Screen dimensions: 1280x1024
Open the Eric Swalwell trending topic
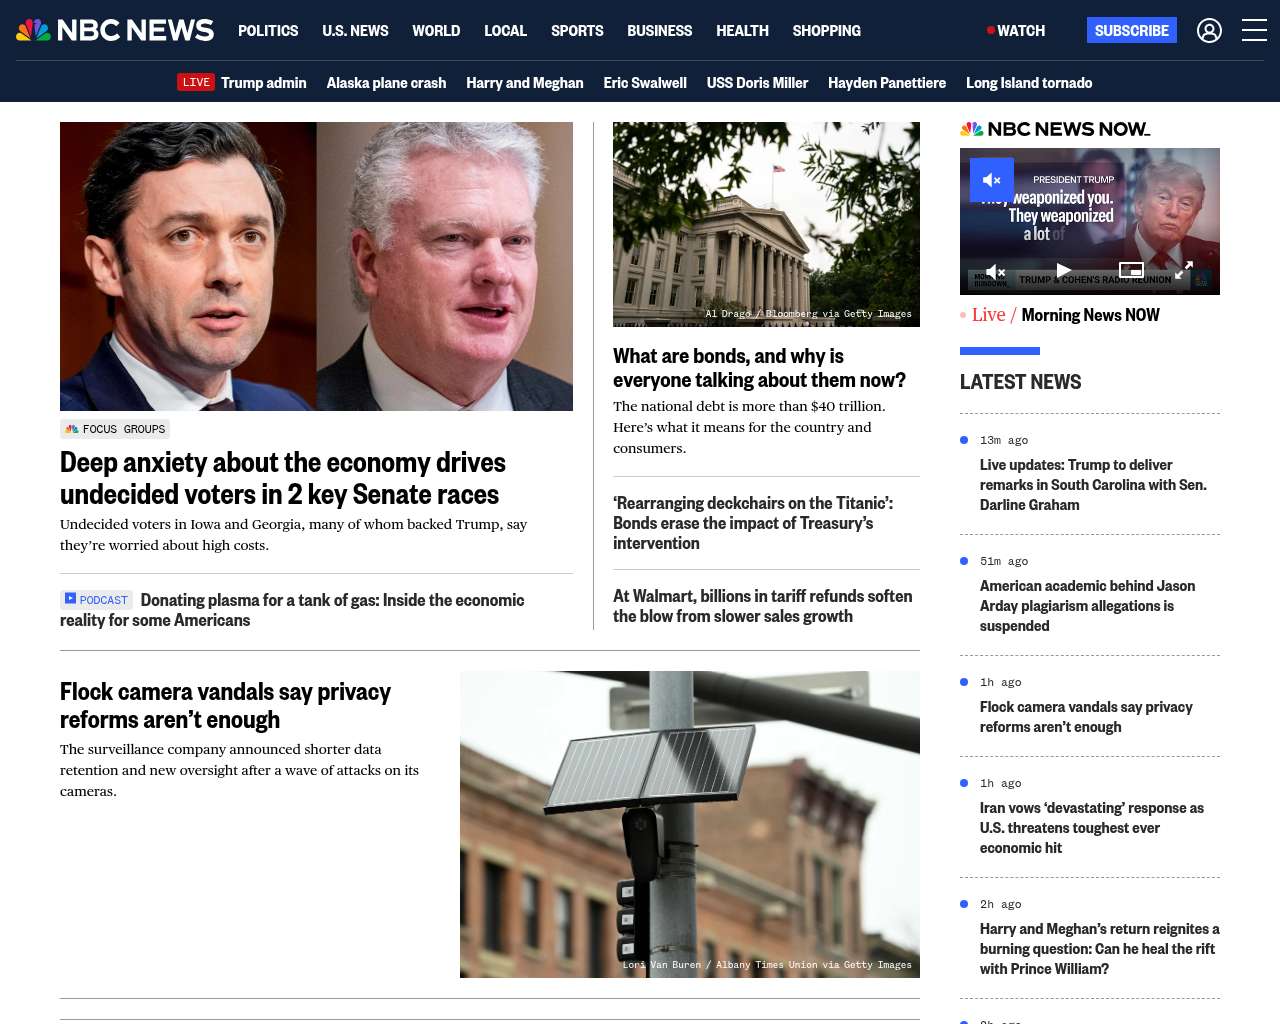645,83
